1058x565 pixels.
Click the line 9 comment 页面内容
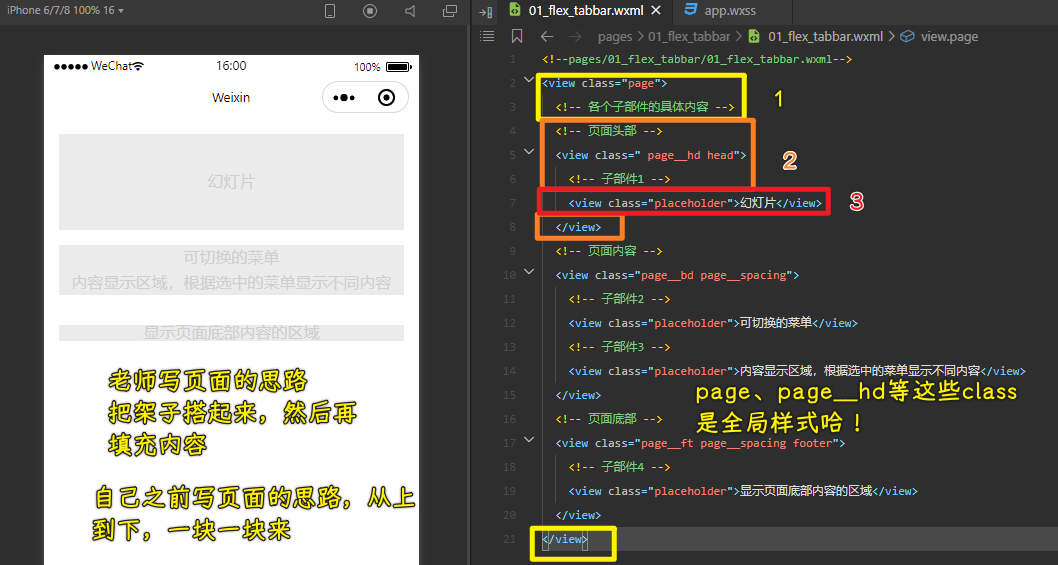coord(609,251)
